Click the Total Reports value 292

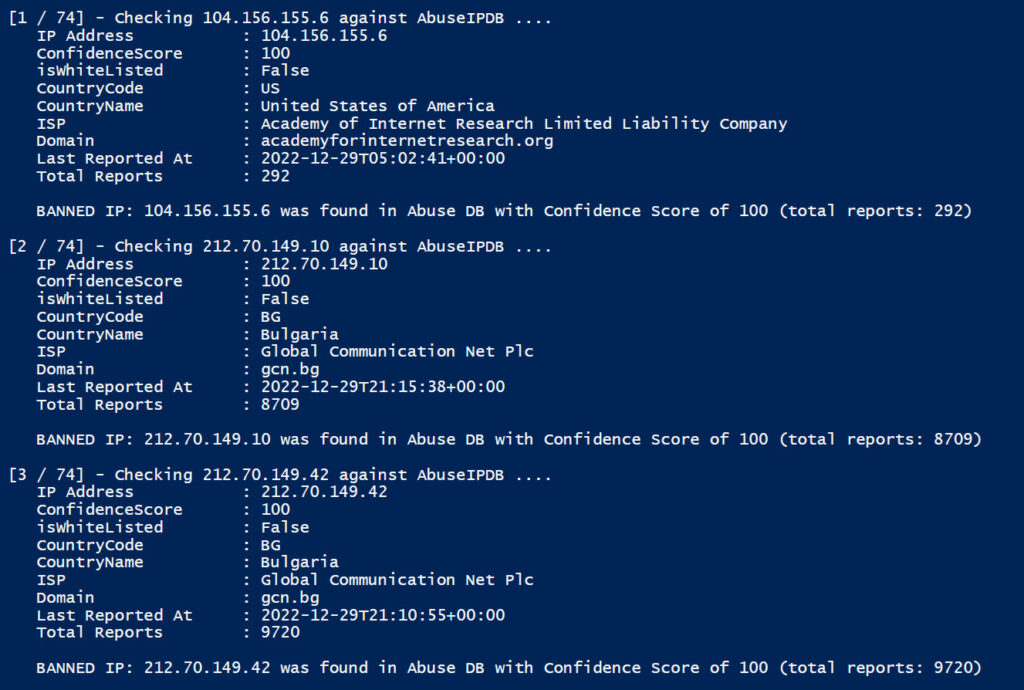[275, 176]
